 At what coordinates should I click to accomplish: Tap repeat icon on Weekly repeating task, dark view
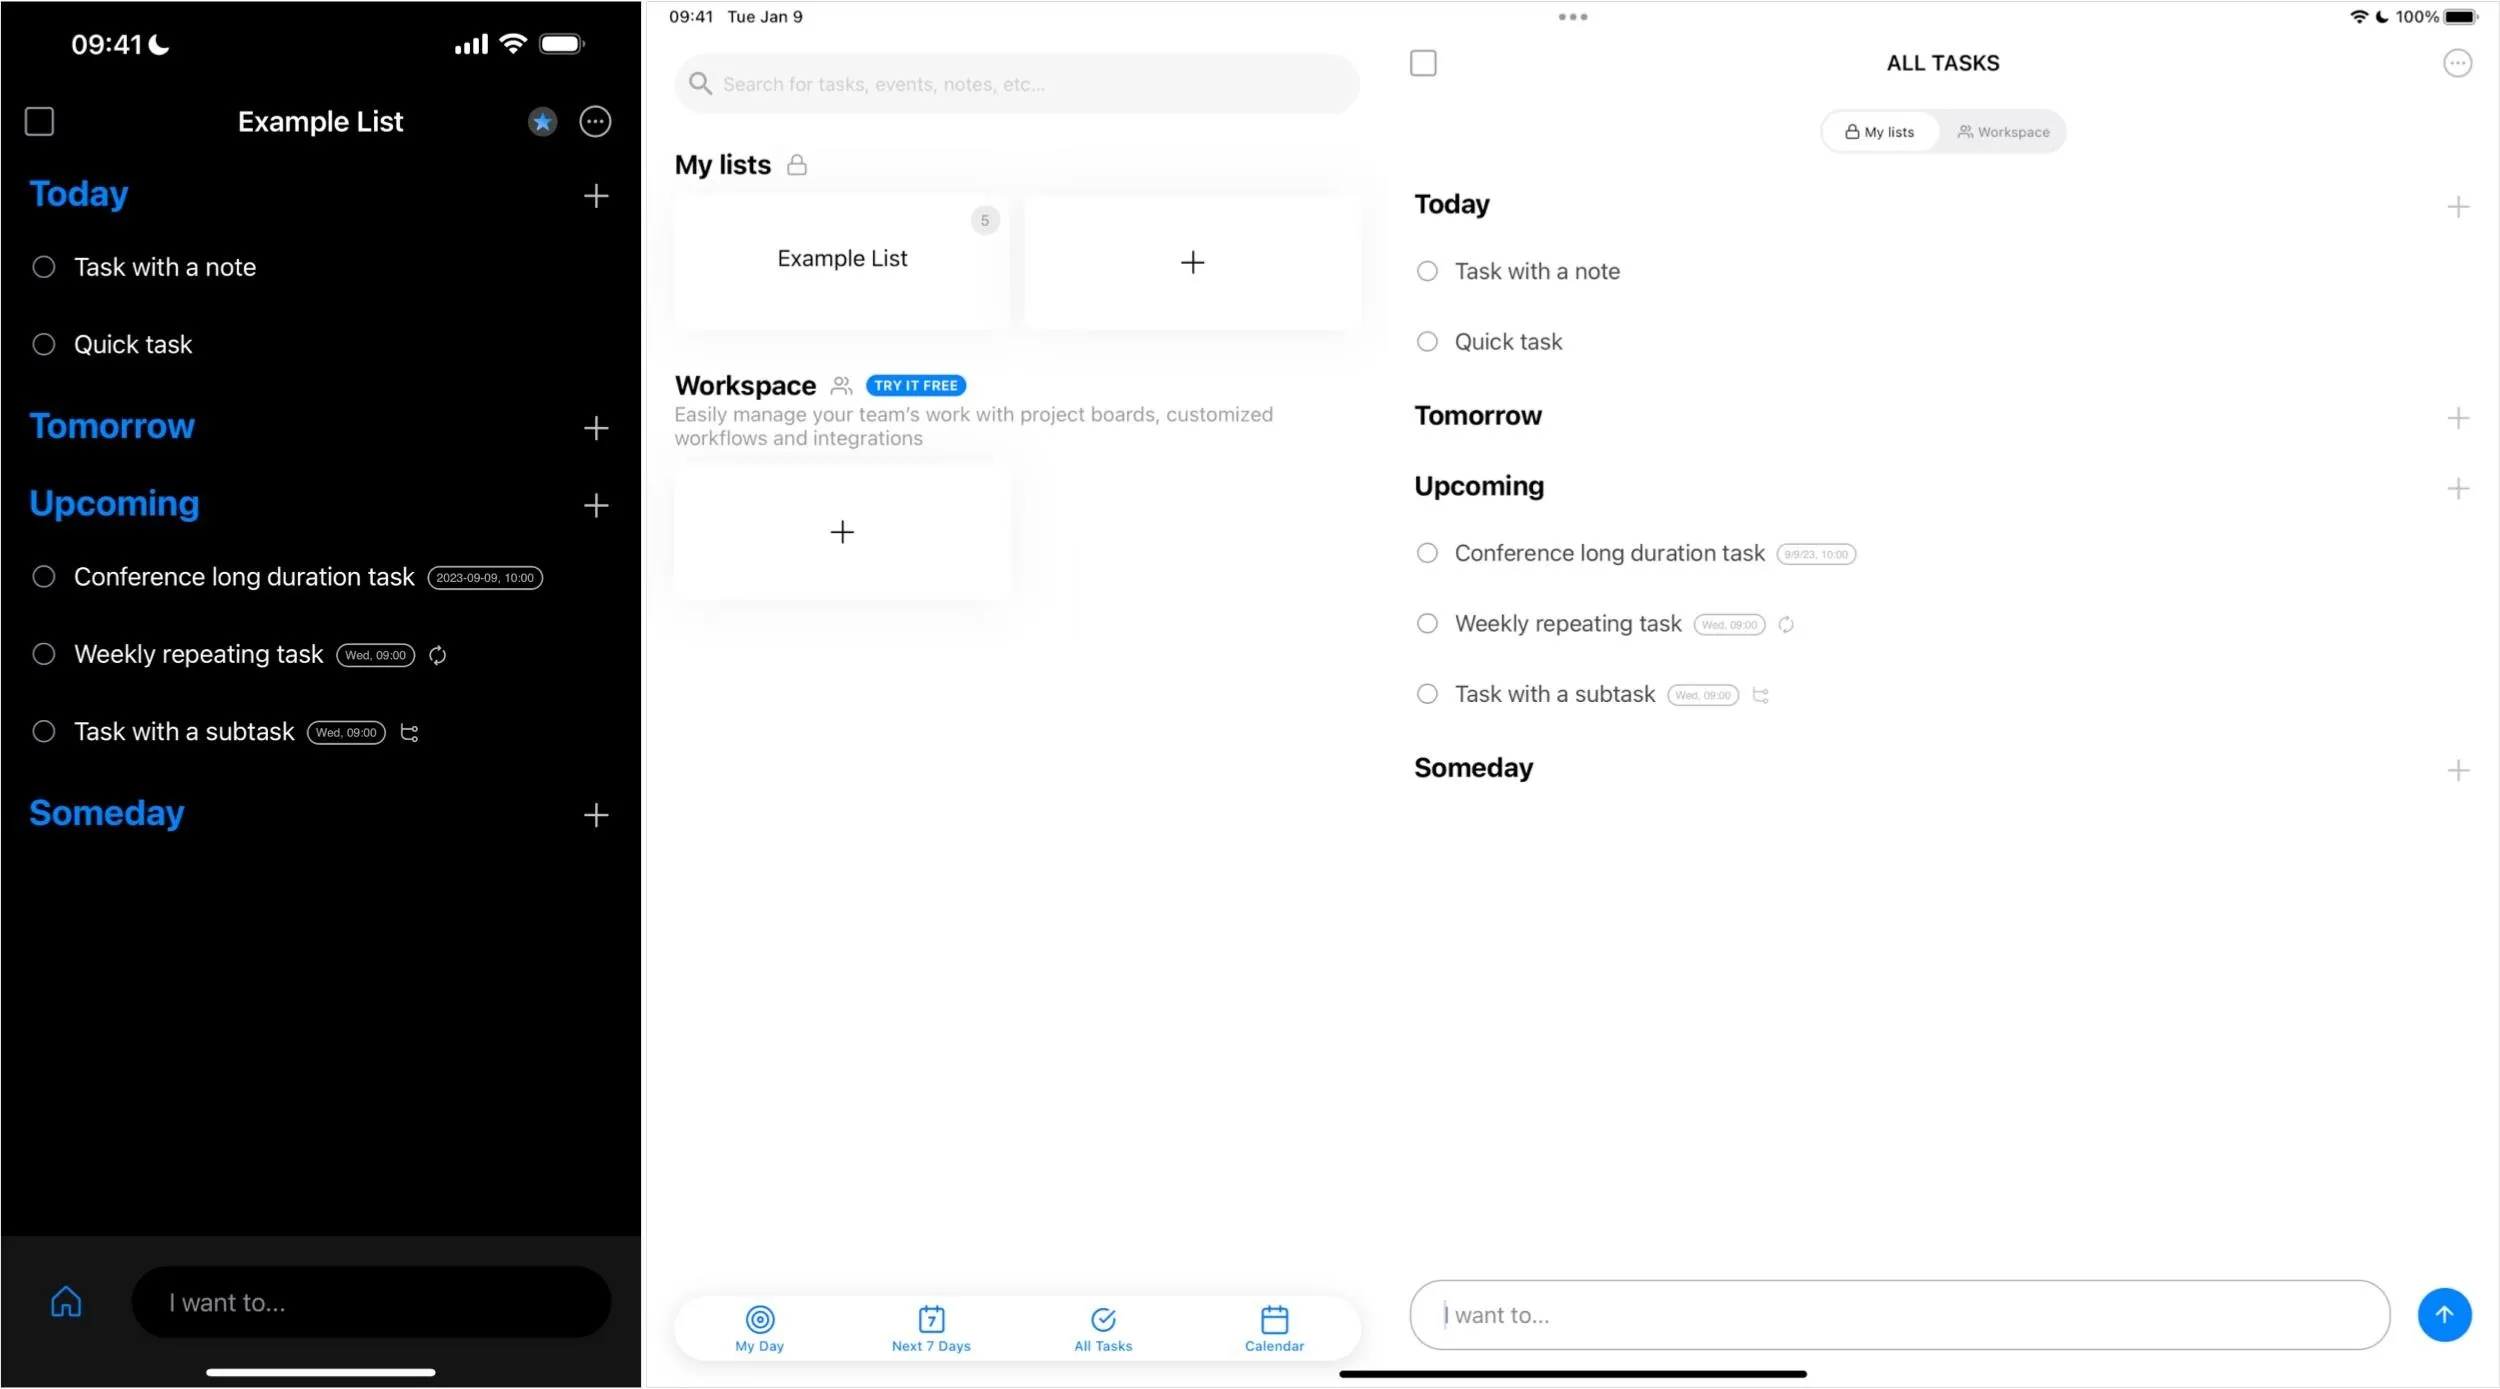point(437,655)
